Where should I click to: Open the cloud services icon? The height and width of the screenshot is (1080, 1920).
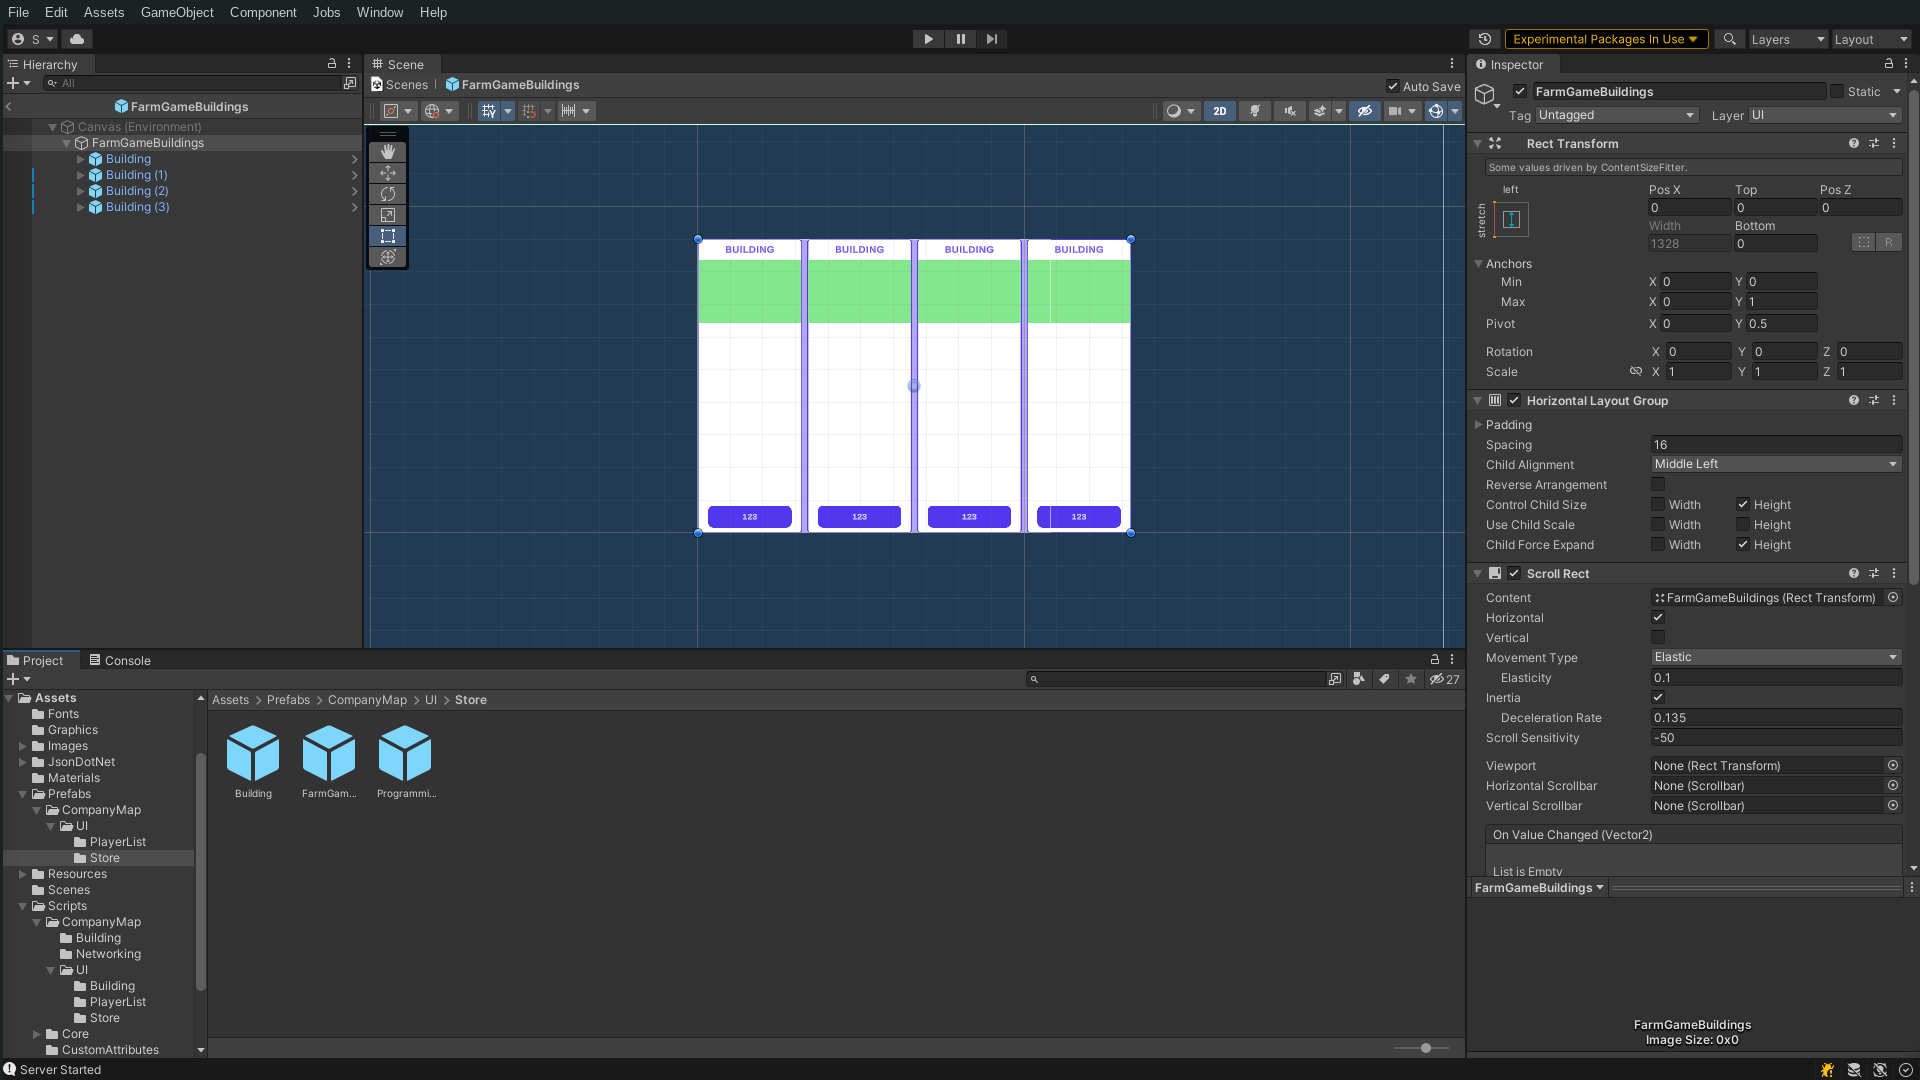click(x=77, y=39)
